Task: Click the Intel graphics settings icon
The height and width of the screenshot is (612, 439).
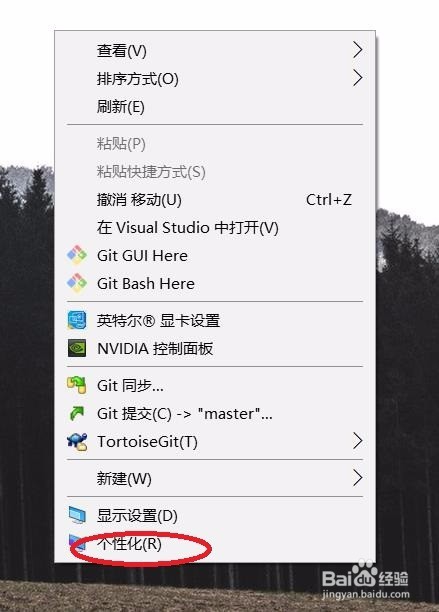Action: click(77, 320)
